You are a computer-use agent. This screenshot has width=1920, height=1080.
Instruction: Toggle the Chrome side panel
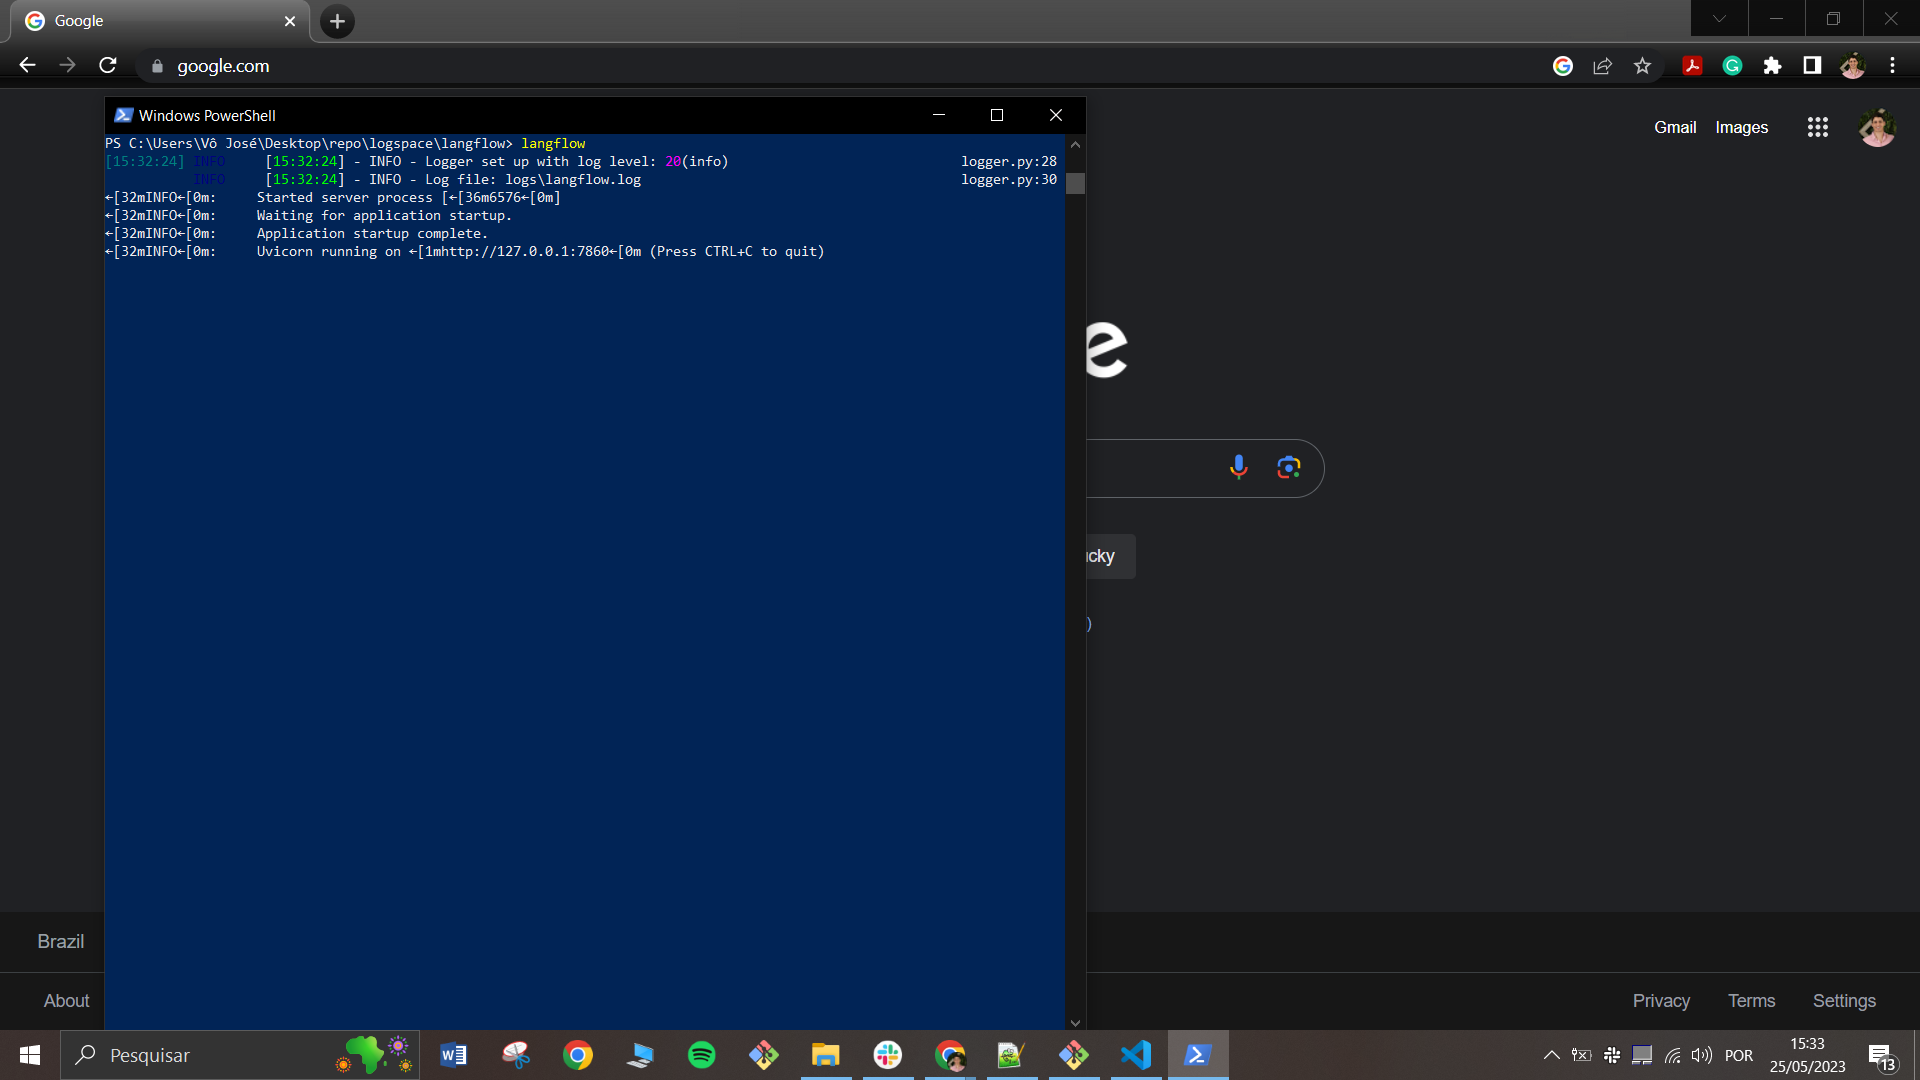1812,66
